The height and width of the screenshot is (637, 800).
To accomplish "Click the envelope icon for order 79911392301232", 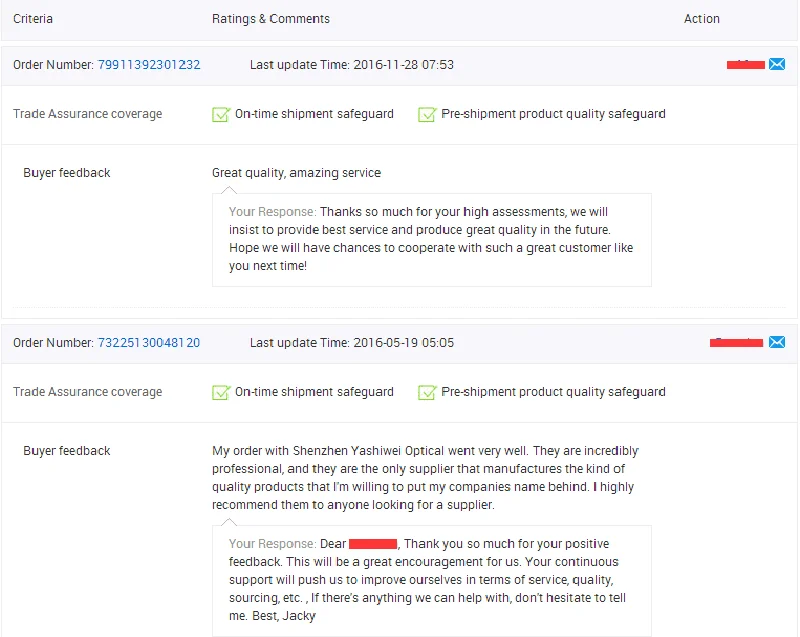I will (x=777, y=65).
